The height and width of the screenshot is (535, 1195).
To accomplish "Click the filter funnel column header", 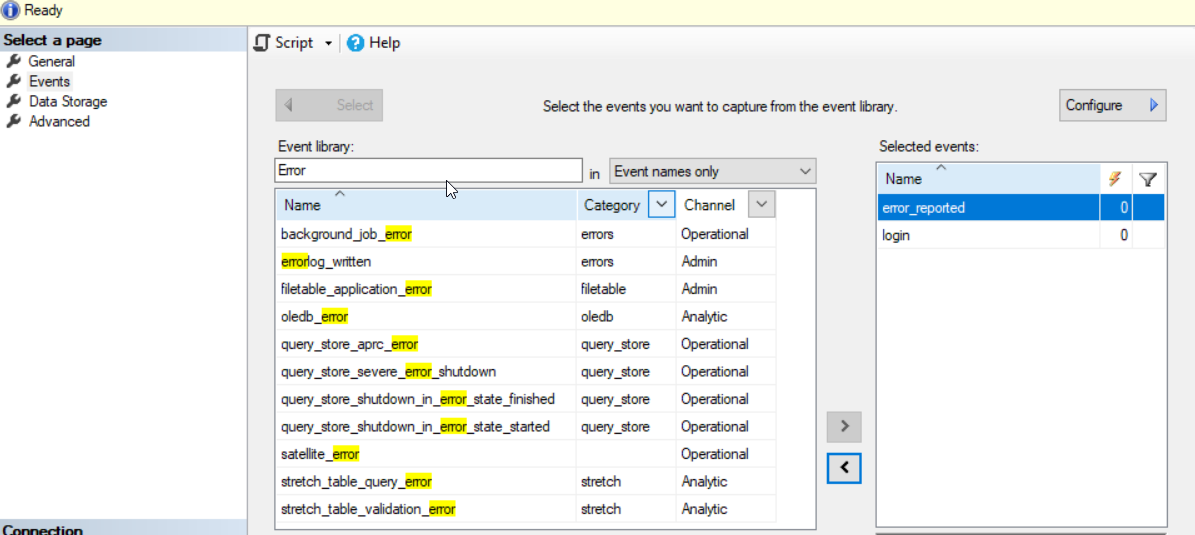I will 1148,179.
